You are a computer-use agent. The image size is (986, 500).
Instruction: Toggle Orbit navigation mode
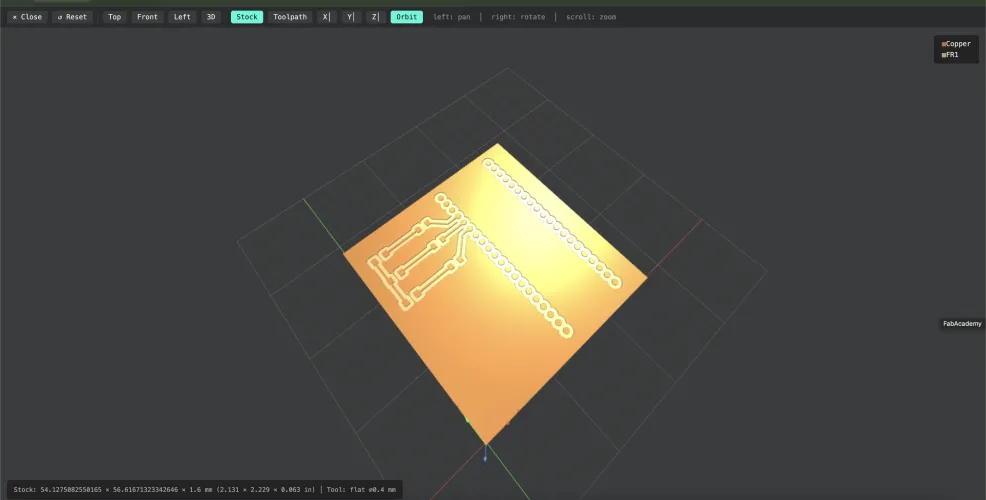point(406,17)
